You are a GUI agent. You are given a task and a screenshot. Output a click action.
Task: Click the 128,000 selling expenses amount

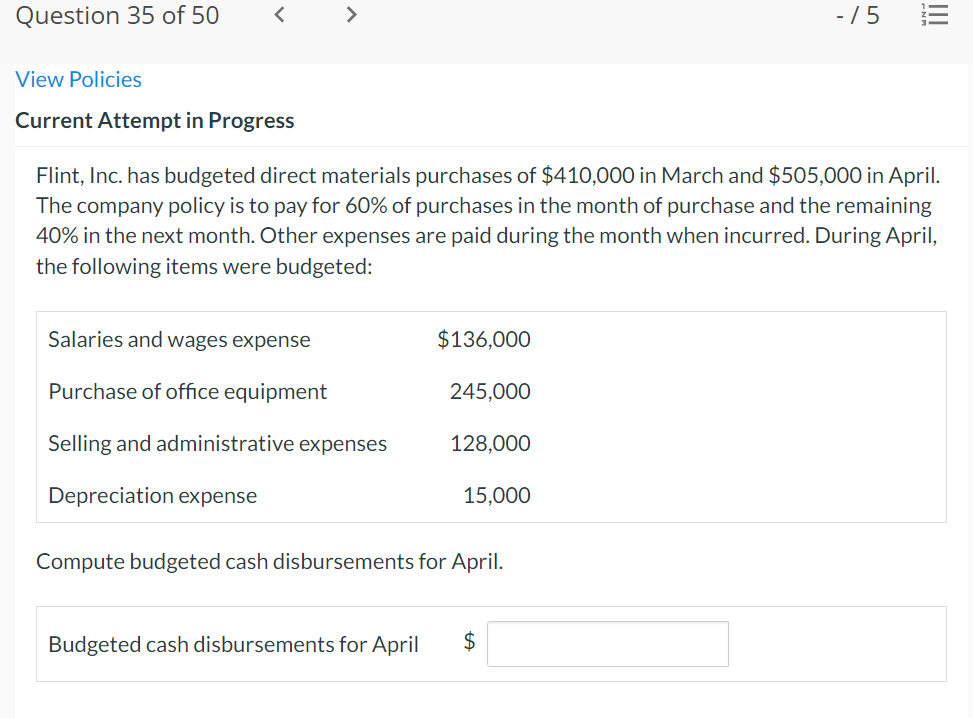[x=490, y=444]
